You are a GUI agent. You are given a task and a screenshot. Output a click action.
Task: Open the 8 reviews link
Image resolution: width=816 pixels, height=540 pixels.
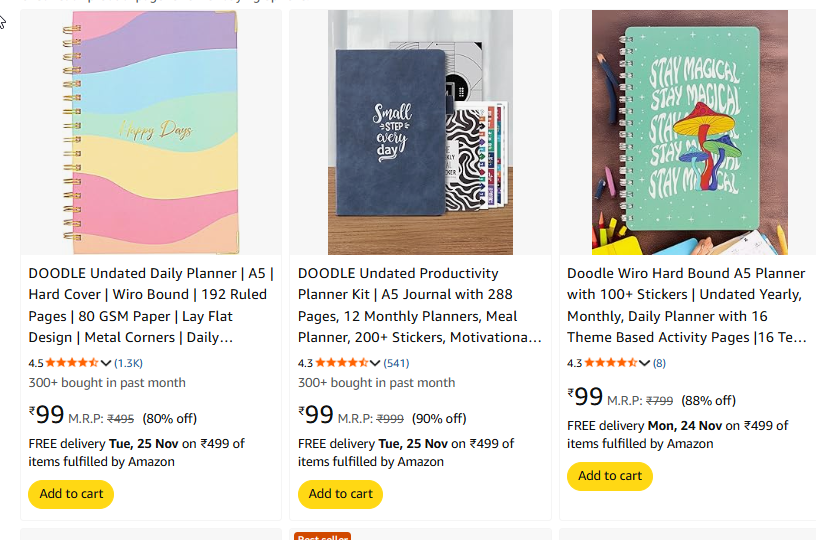[660, 363]
